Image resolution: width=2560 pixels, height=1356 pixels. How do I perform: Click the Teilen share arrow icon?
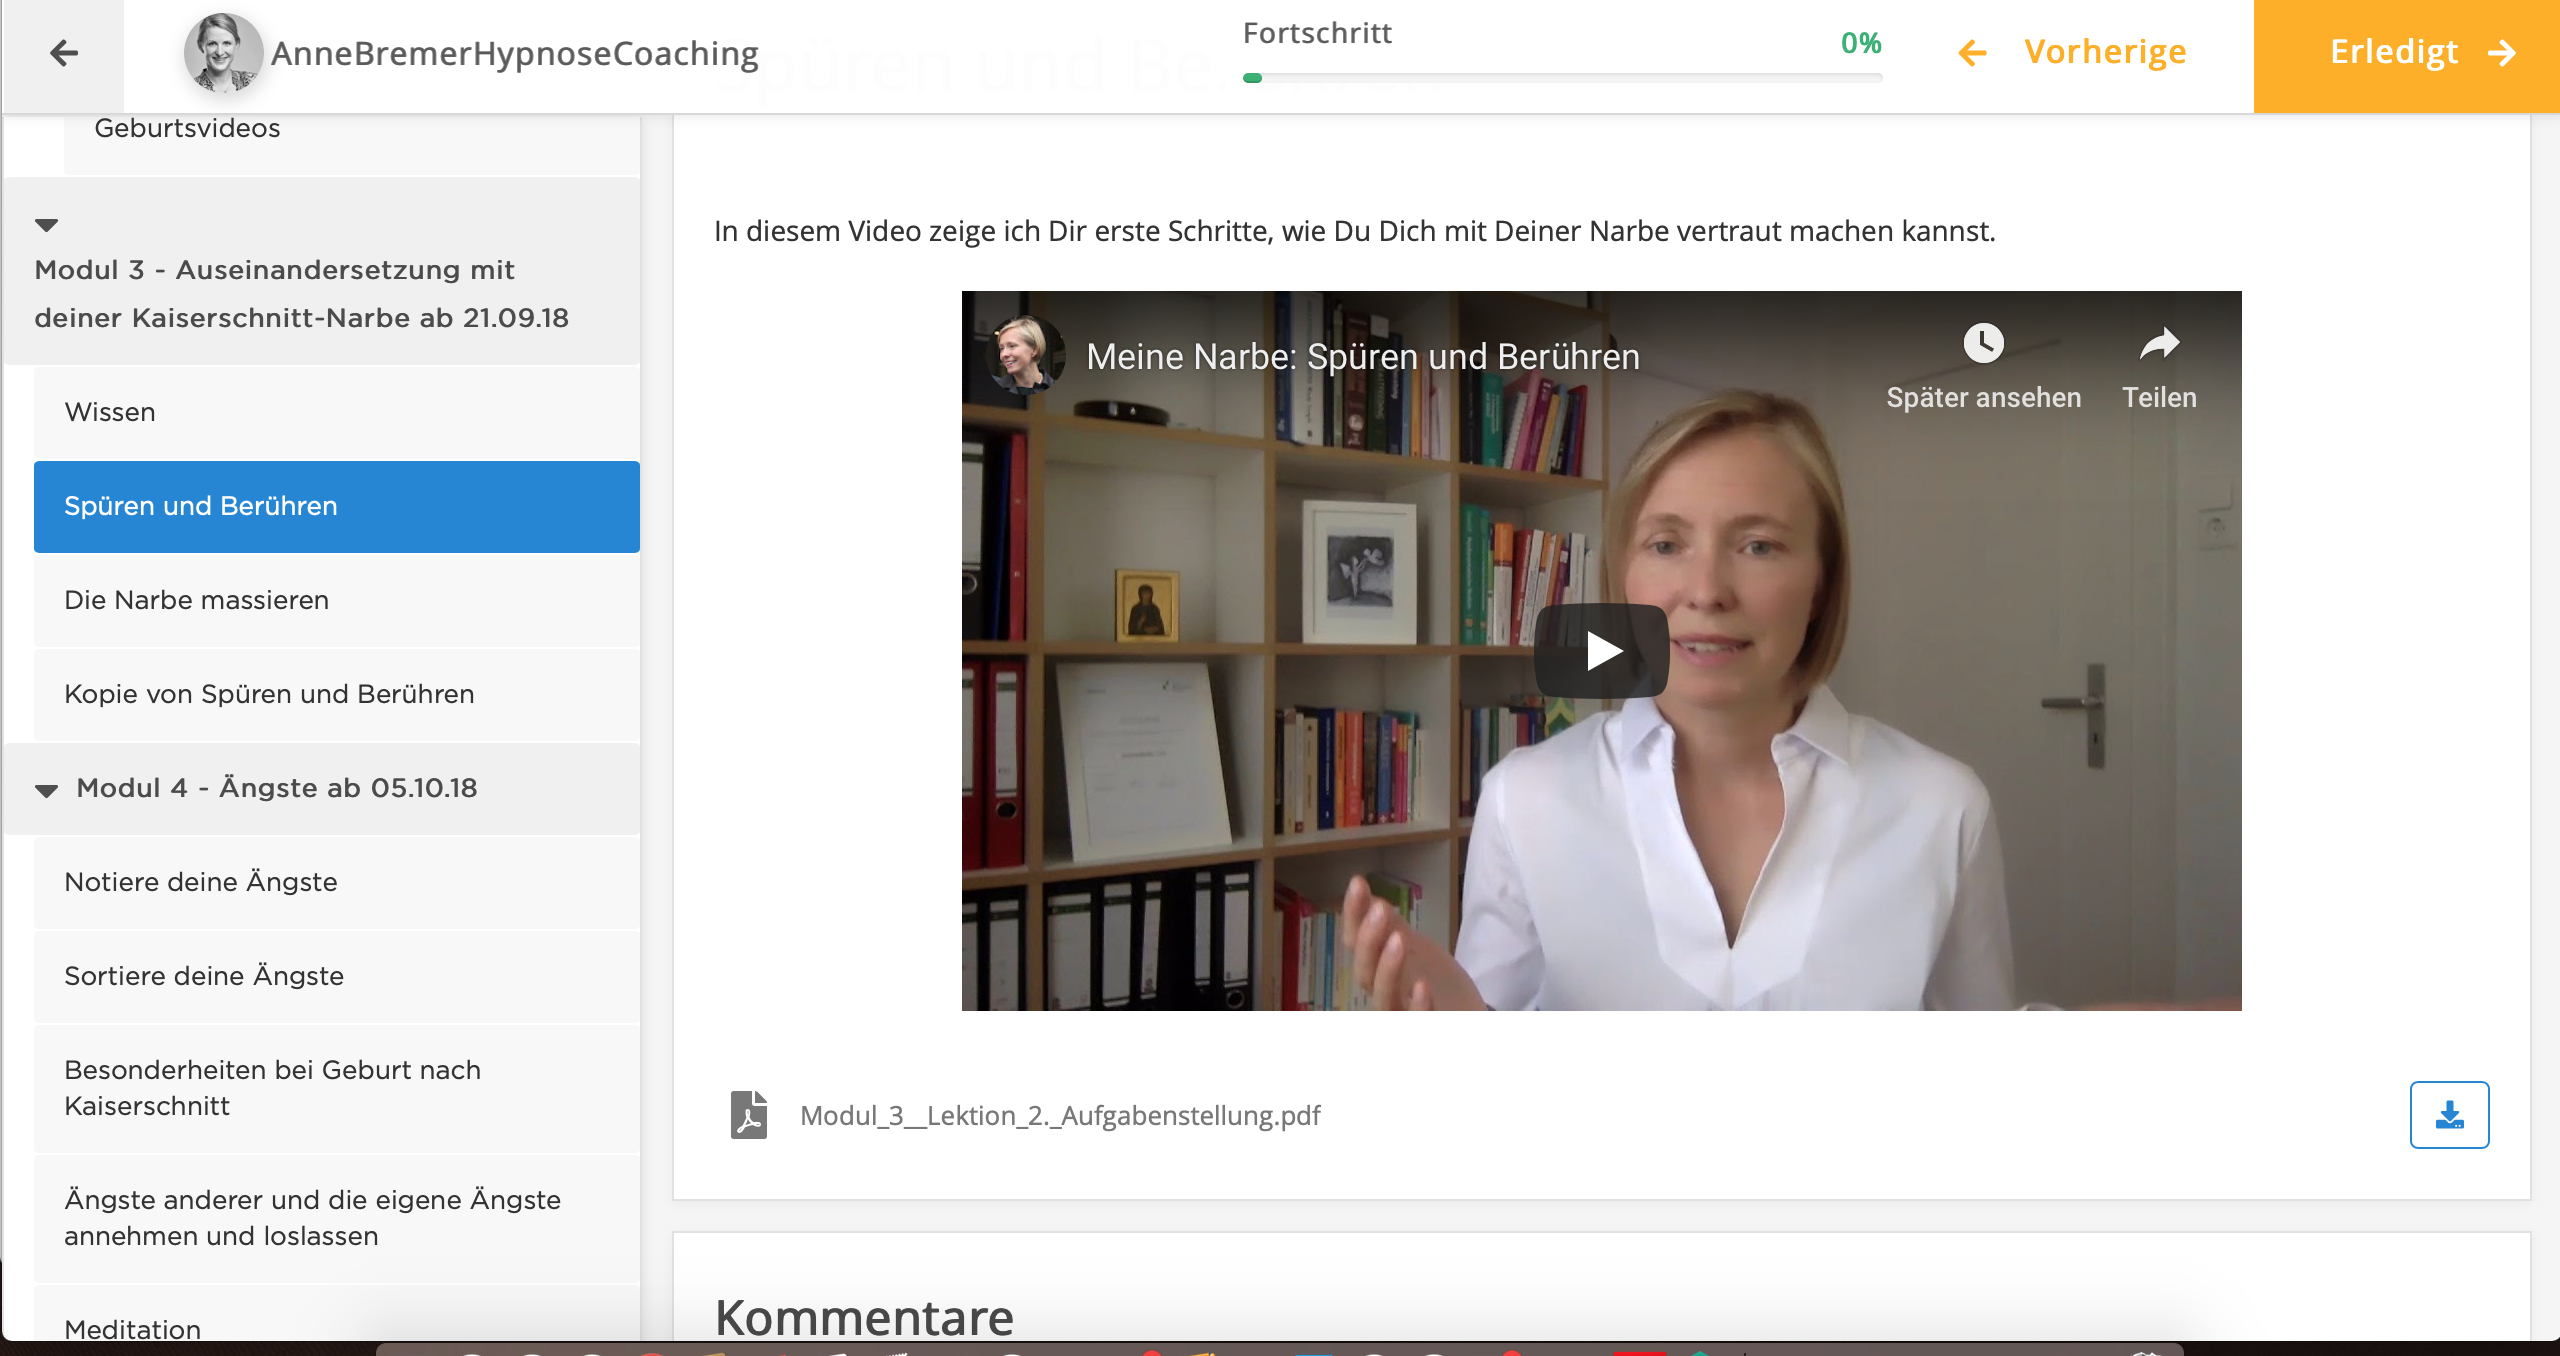pos(2160,344)
